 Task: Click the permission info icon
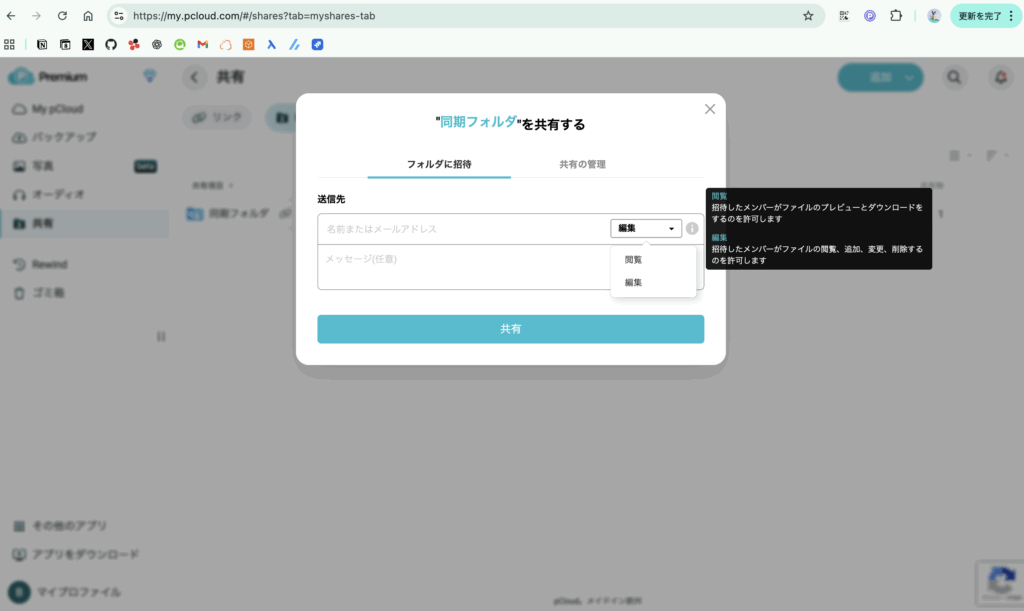coord(692,228)
